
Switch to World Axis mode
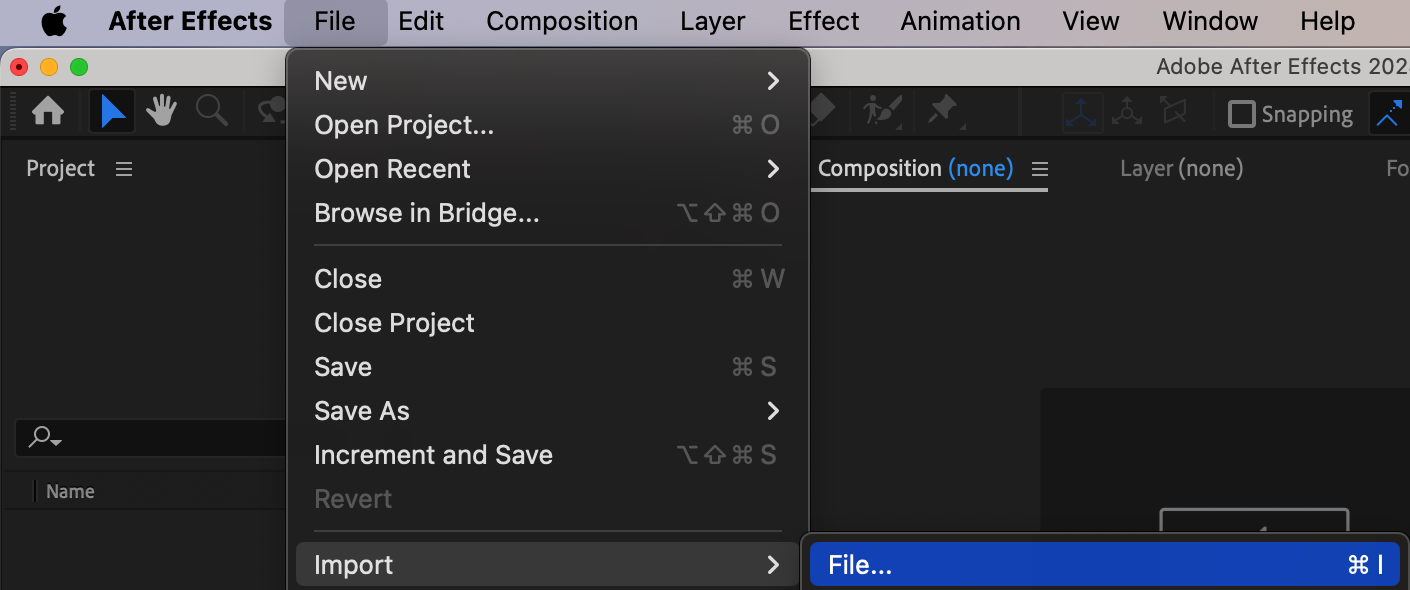coord(1128,113)
